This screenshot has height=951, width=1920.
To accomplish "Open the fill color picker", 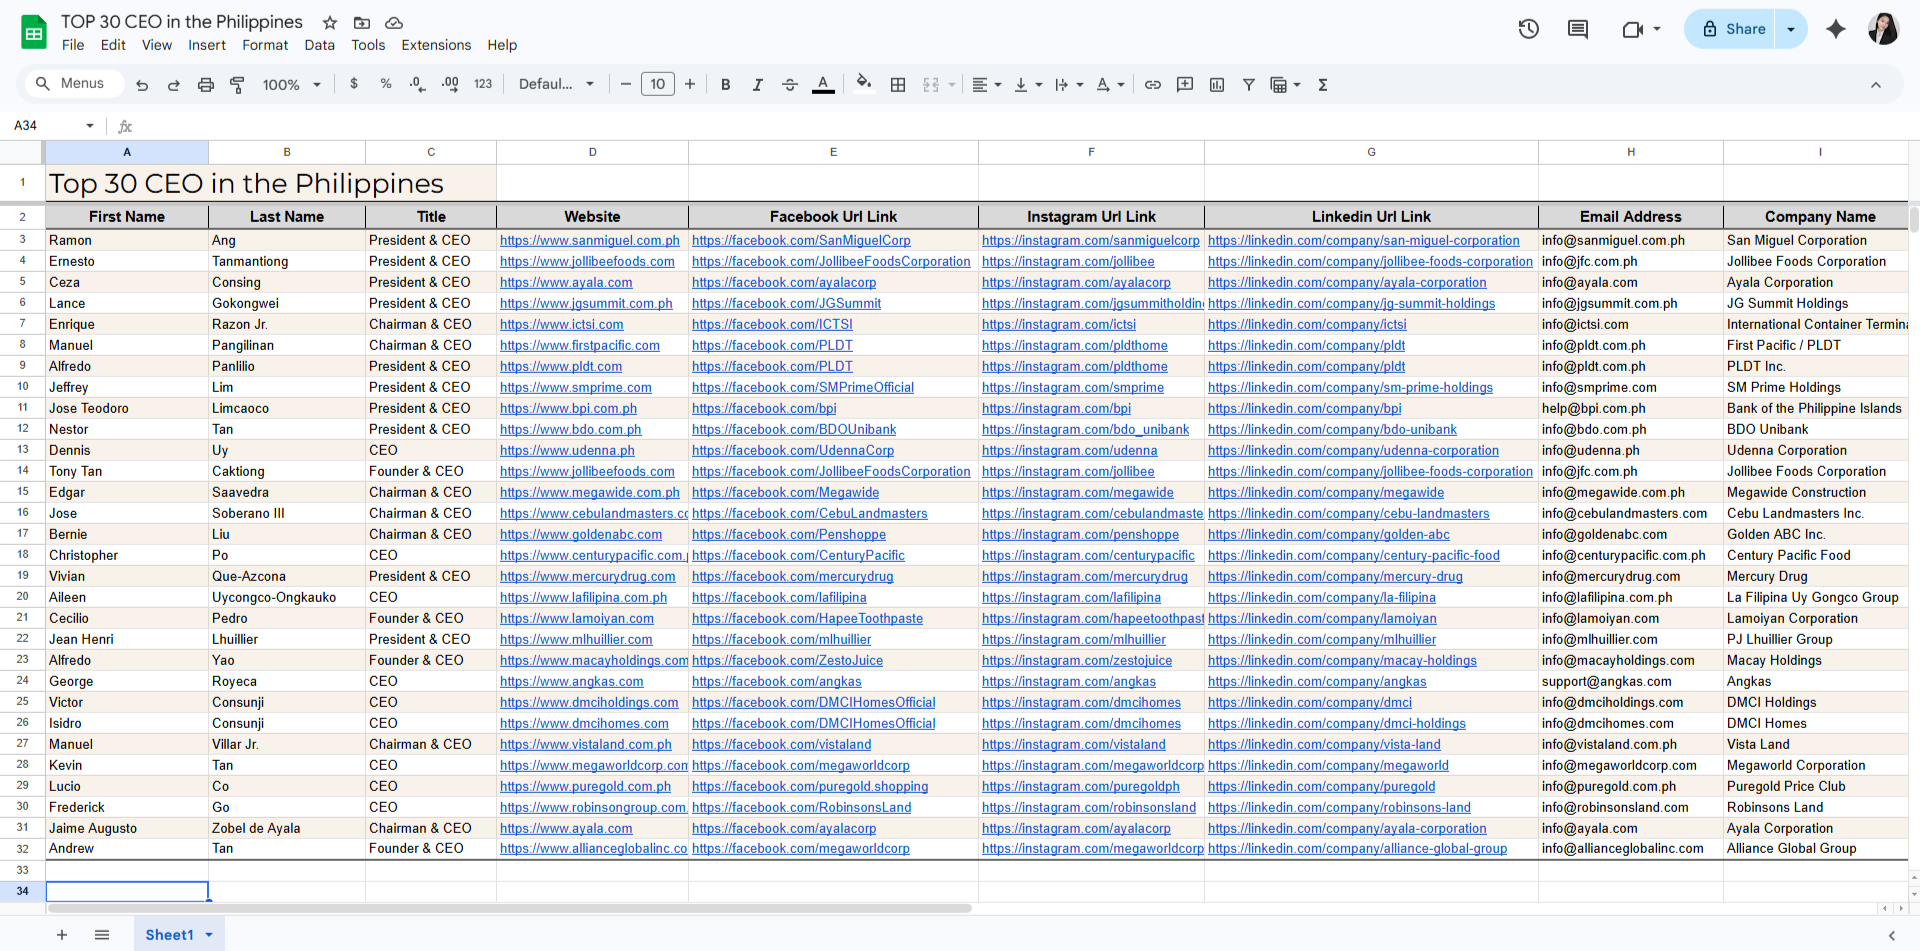I will click(864, 84).
